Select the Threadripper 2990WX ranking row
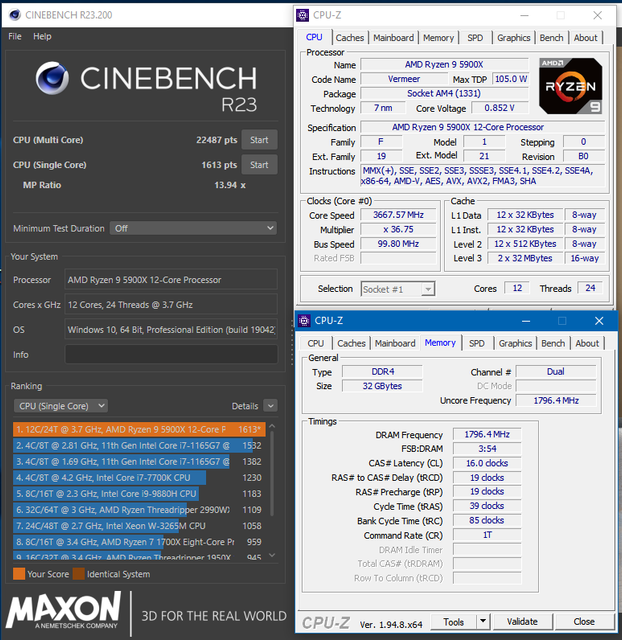622x640 pixels. [x=139, y=510]
